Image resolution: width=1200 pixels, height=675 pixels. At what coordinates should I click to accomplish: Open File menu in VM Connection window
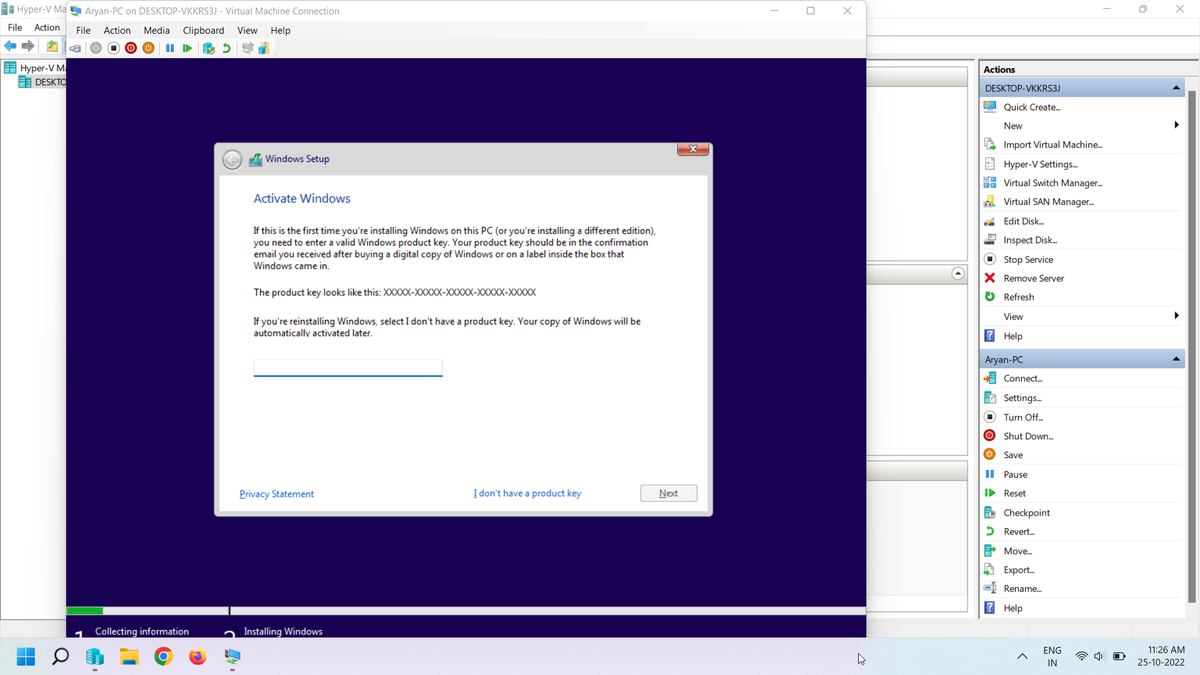(x=83, y=30)
